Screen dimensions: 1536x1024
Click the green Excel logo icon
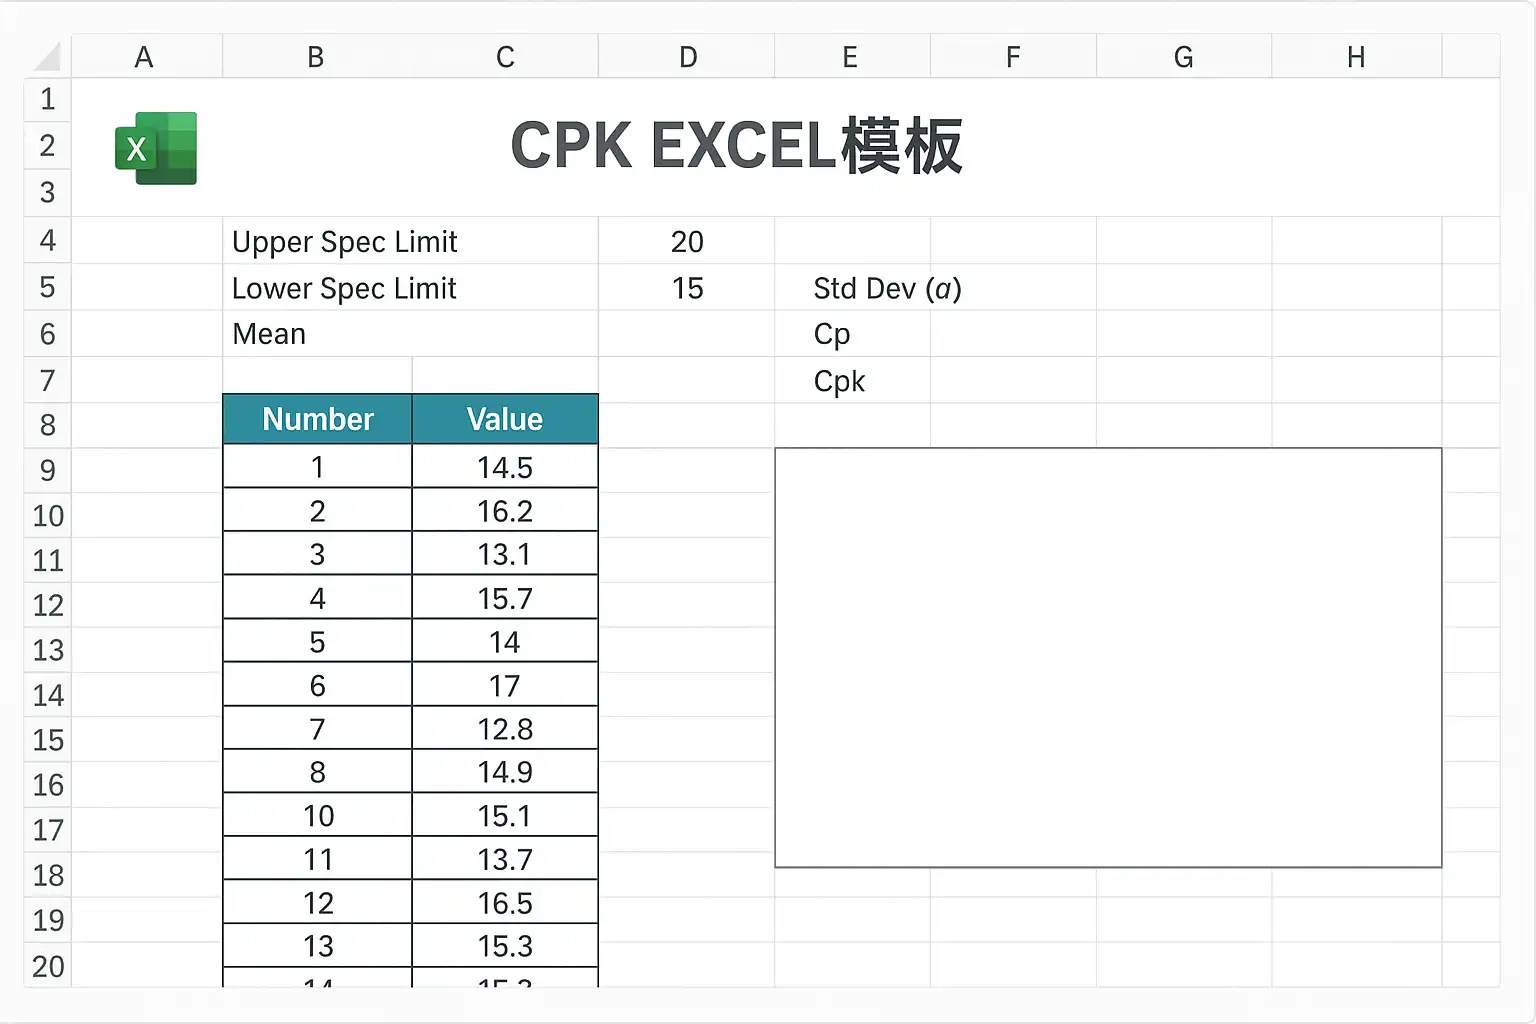click(x=156, y=148)
